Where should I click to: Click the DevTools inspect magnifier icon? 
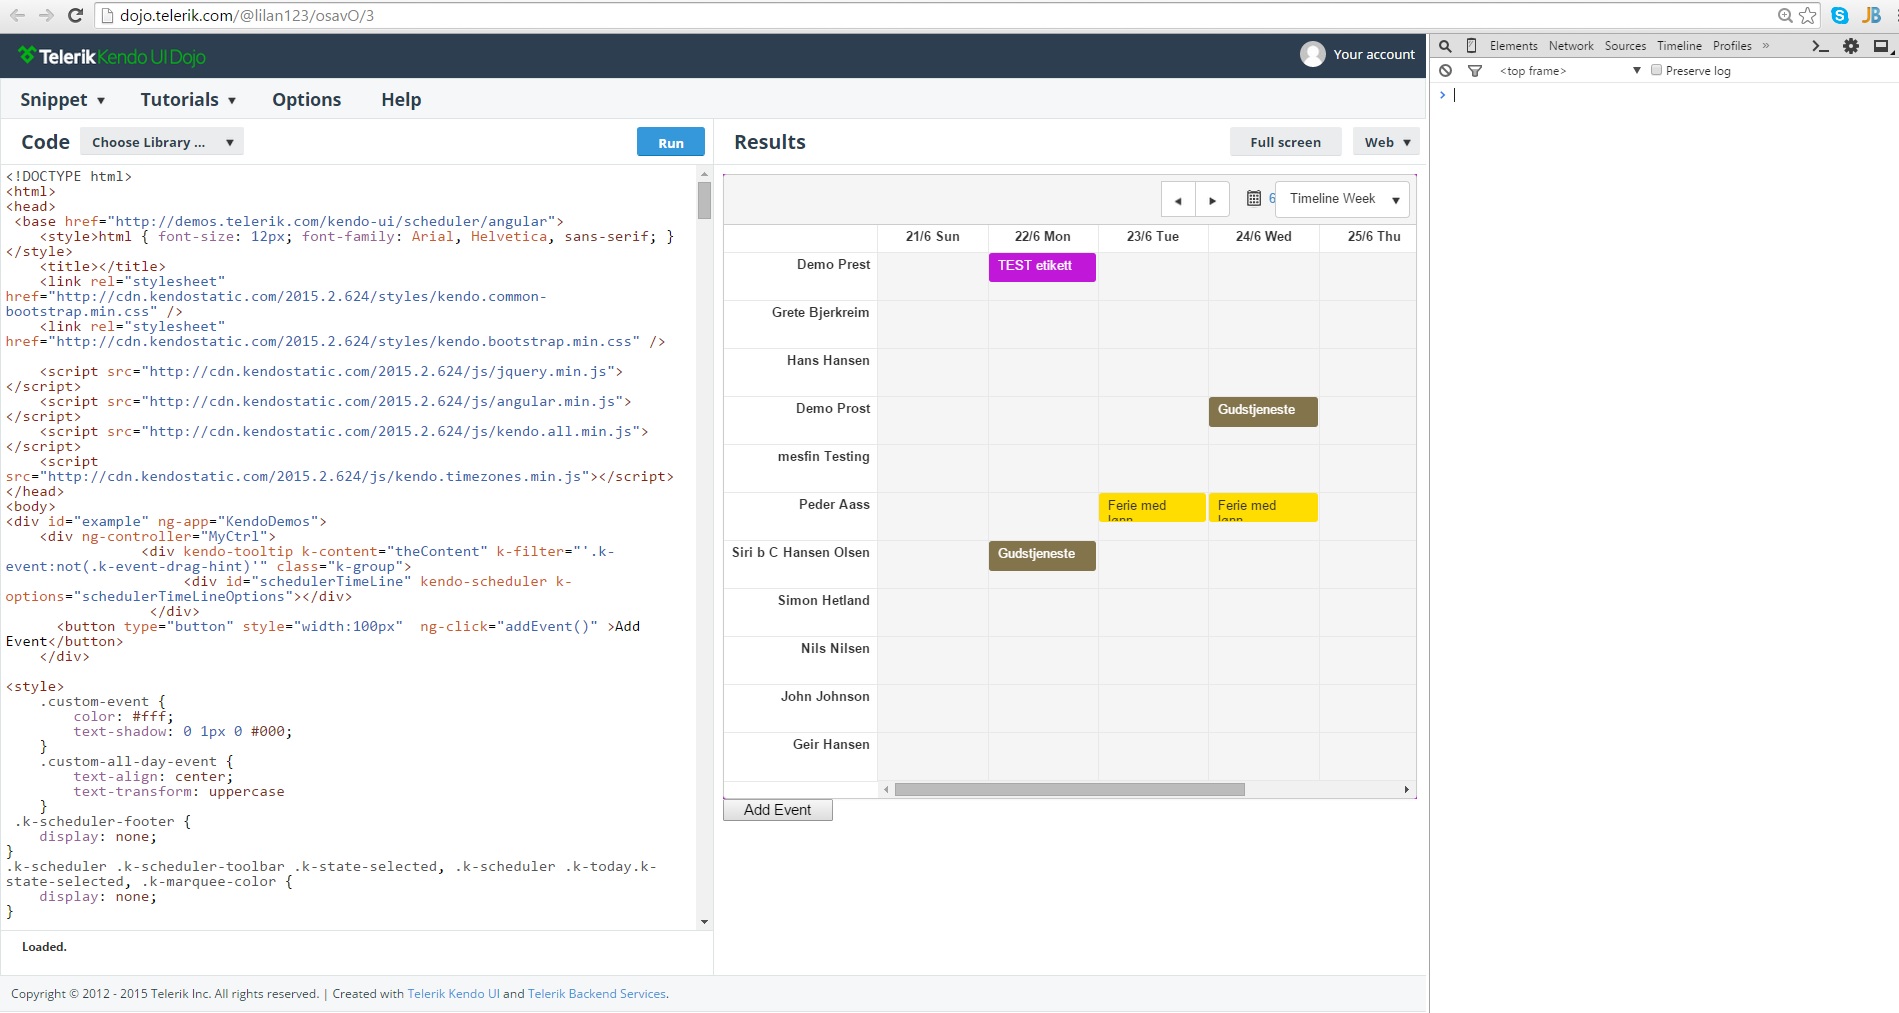[1445, 46]
